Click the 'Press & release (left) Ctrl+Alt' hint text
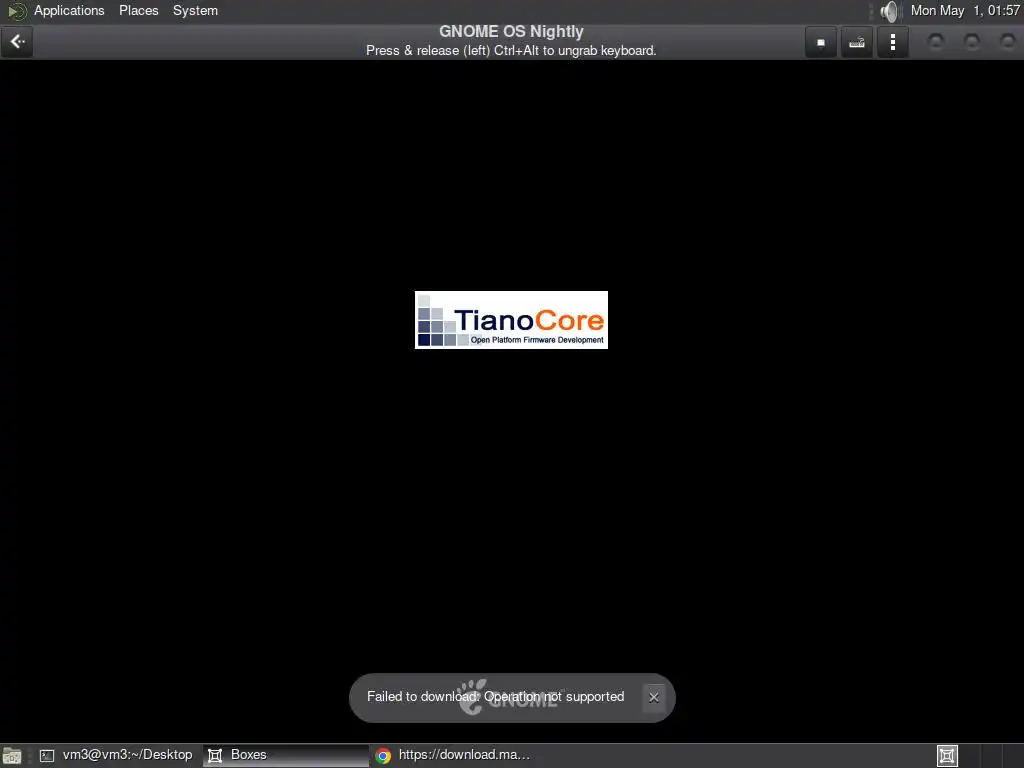Image resolution: width=1024 pixels, height=768 pixels. click(511, 50)
